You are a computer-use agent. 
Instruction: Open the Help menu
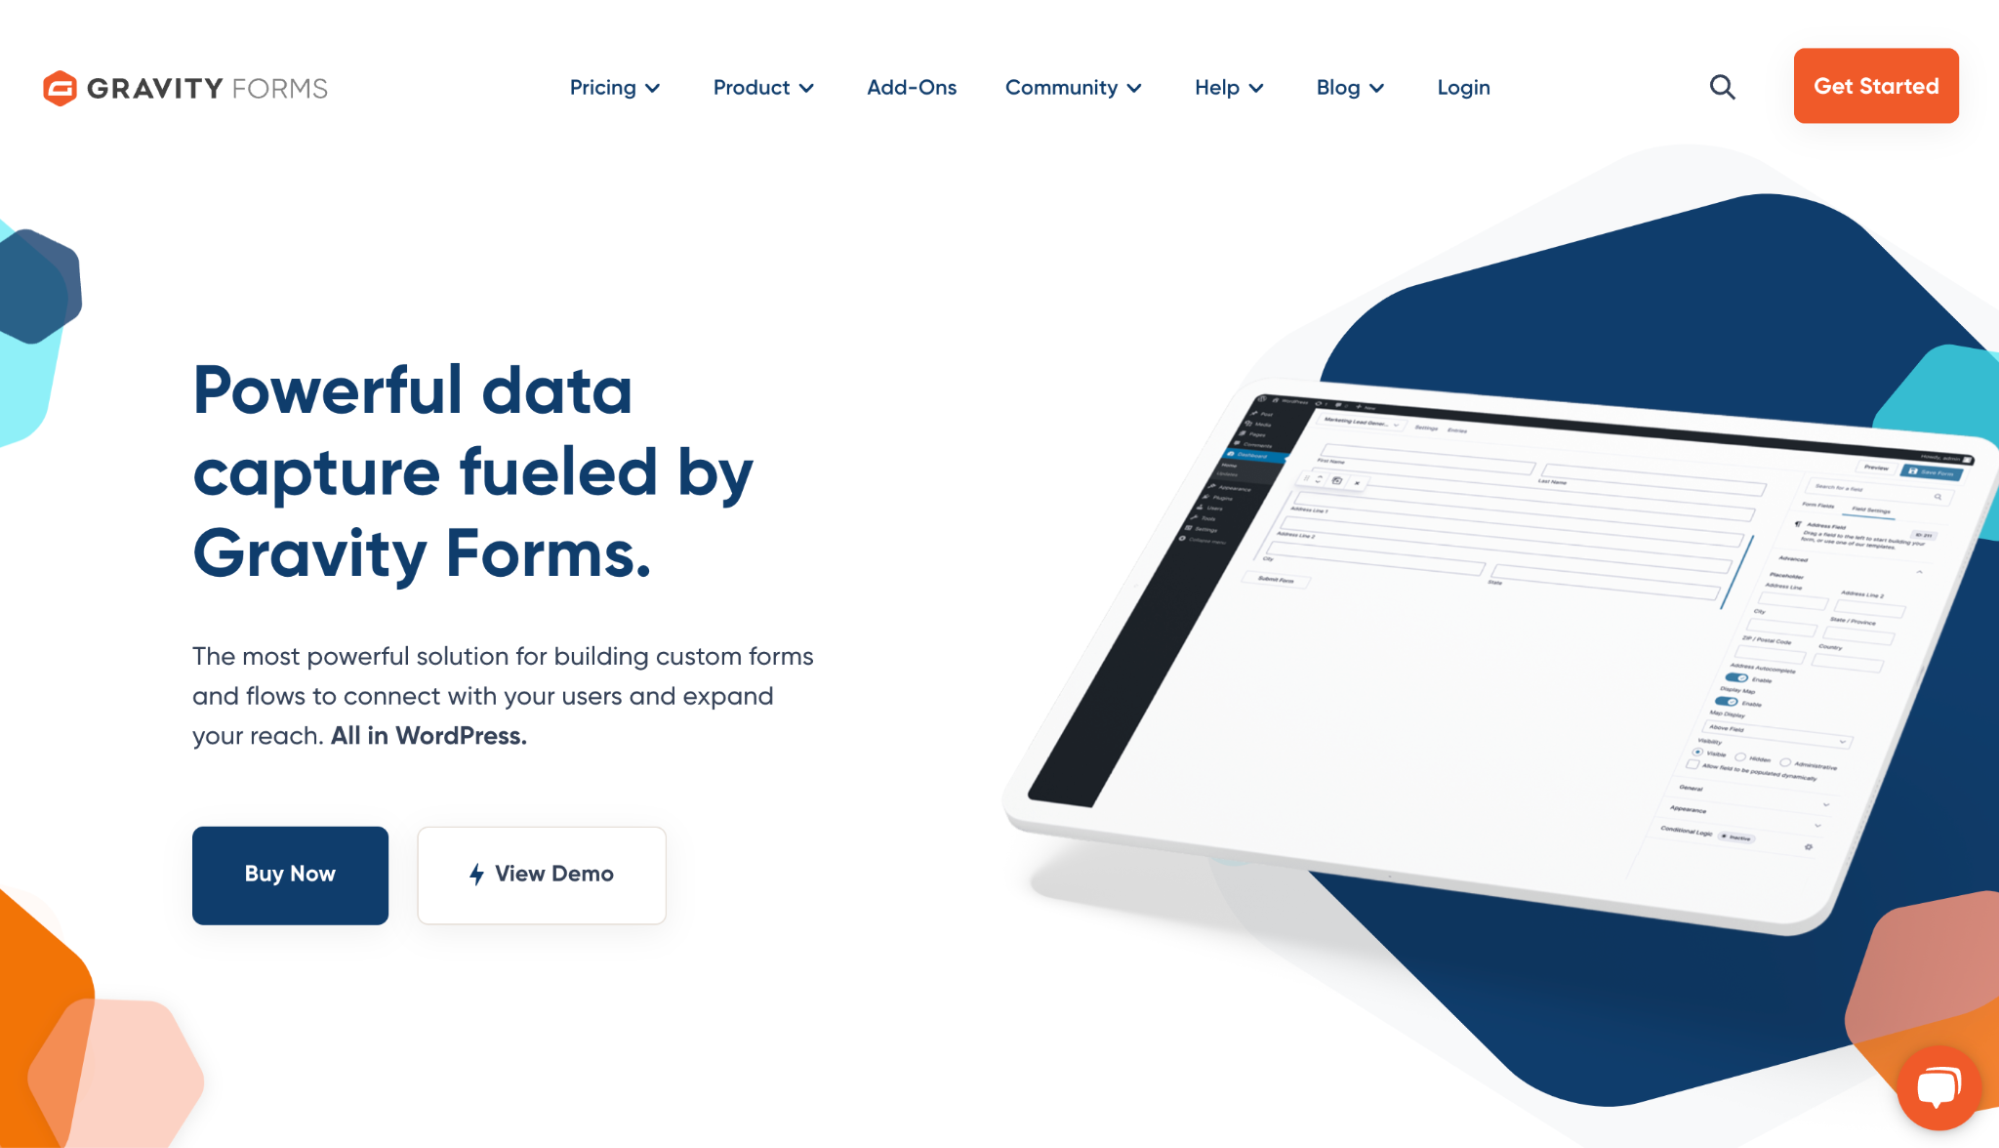1227,87
